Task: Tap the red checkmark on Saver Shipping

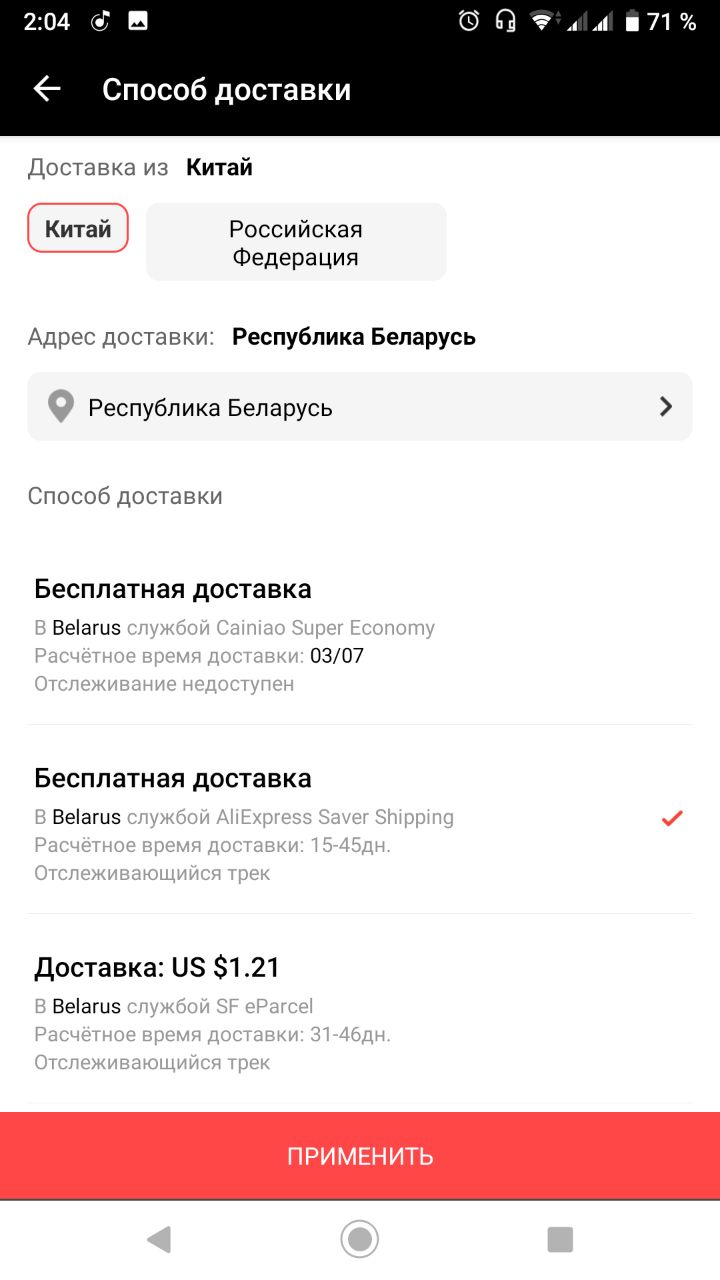Action: [672, 819]
